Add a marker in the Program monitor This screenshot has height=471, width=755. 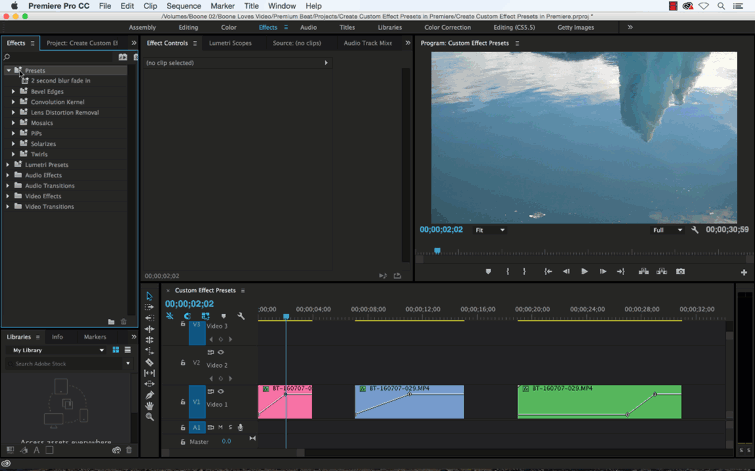point(488,271)
